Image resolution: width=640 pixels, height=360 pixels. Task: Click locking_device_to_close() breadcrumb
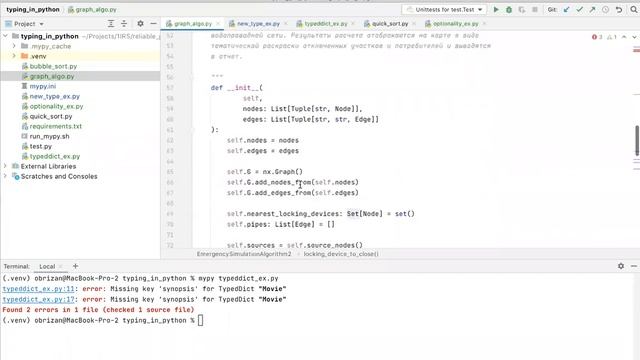pyautogui.click(x=341, y=254)
